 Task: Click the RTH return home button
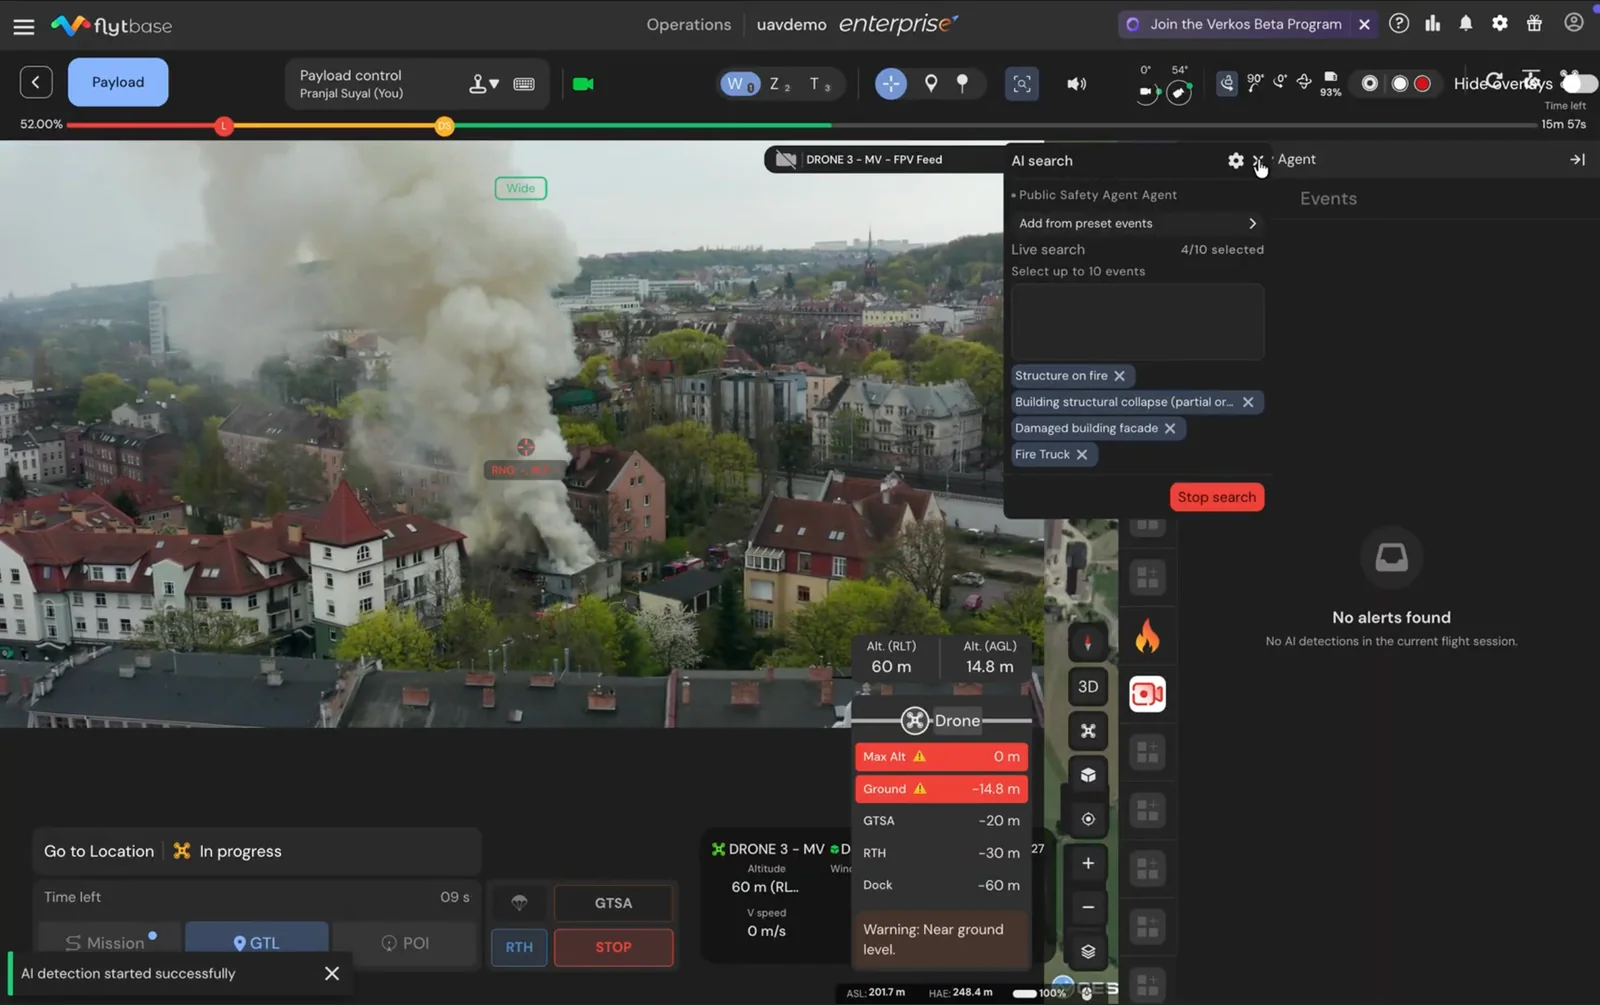tap(519, 947)
